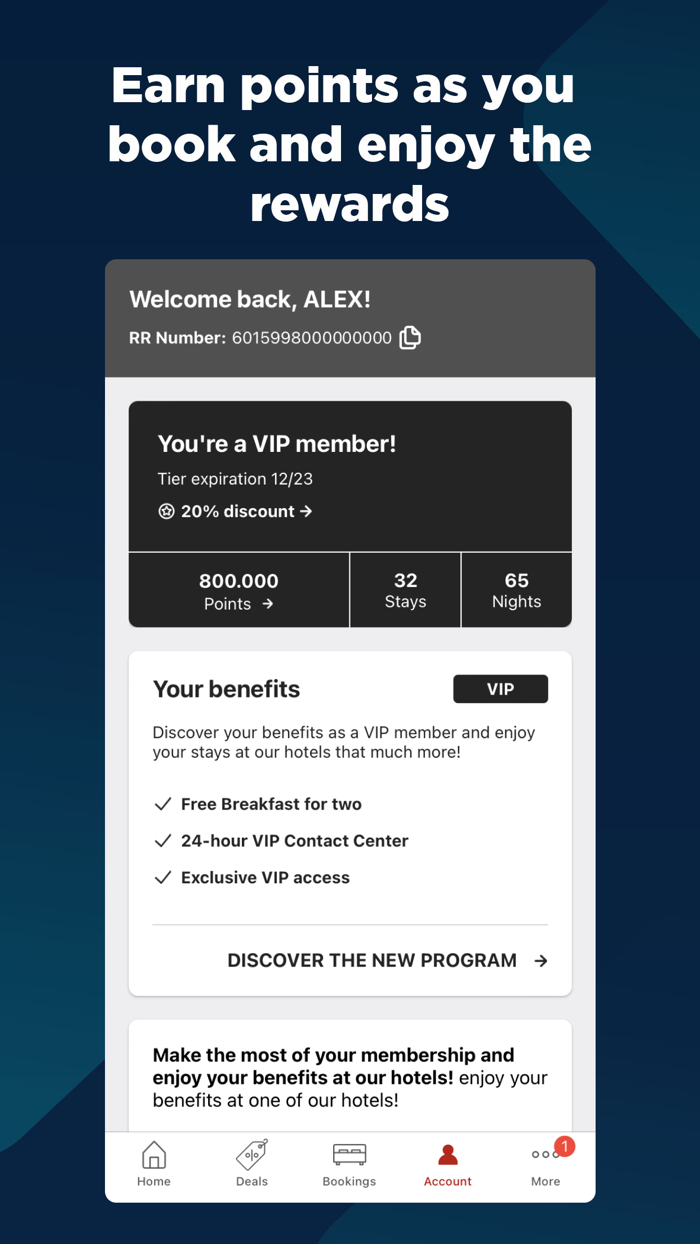
Task: Tap the 32 Stays counter
Action: [405, 590]
